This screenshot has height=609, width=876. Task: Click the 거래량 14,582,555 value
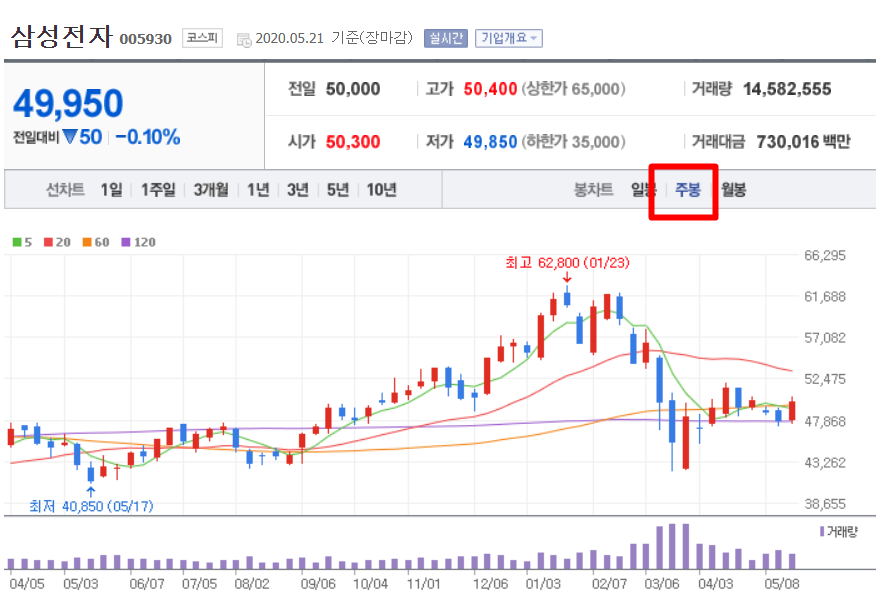(787, 89)
